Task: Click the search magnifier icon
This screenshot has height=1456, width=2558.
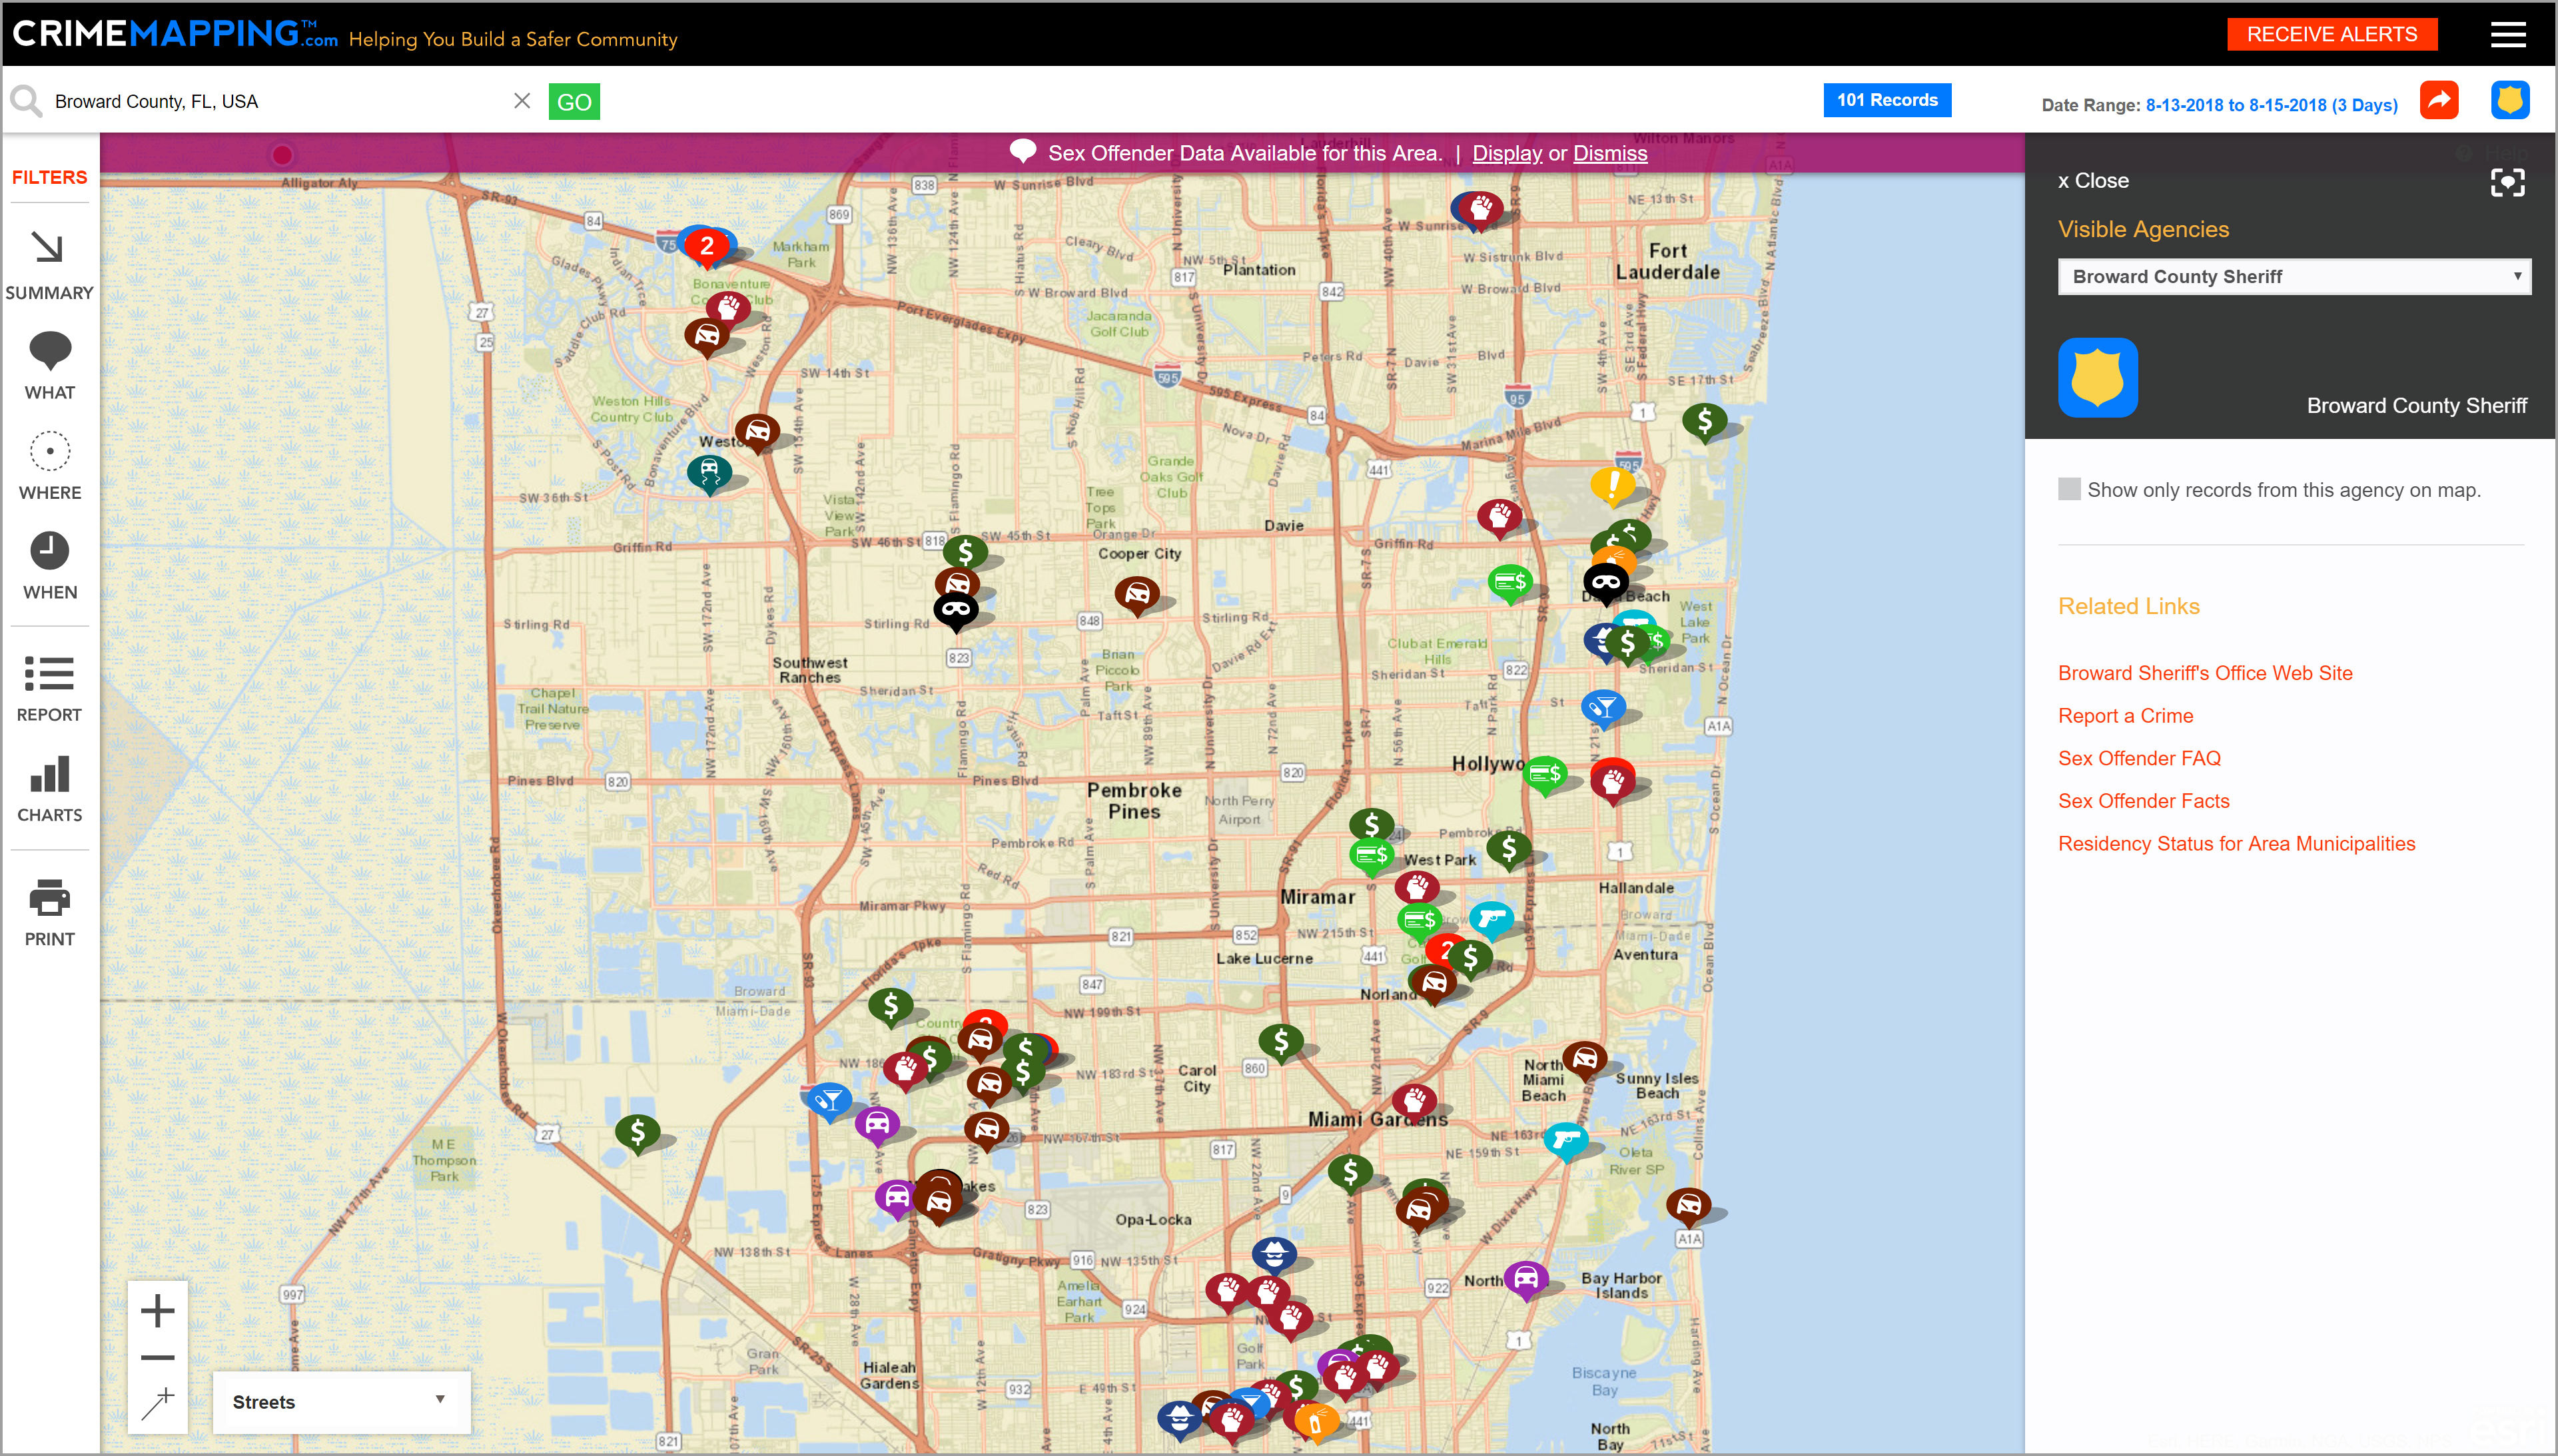Action: pyautogui.click(x=26, y=101)
